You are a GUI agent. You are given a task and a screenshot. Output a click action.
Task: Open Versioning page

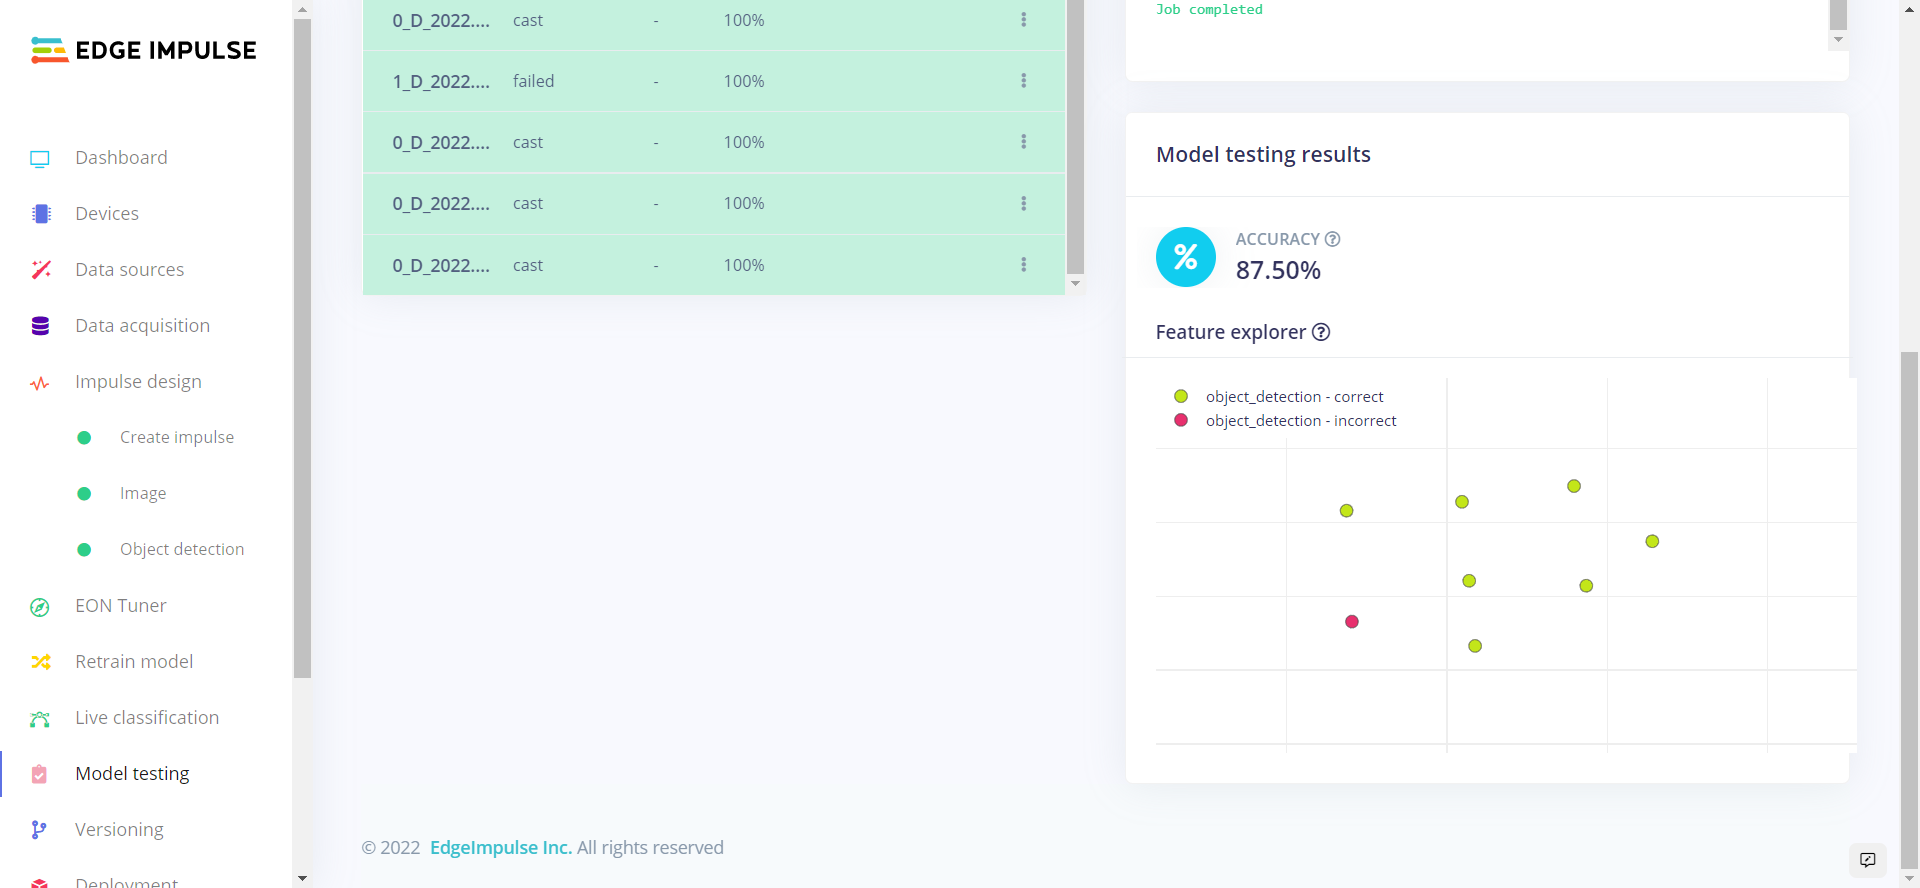(119, 830)
